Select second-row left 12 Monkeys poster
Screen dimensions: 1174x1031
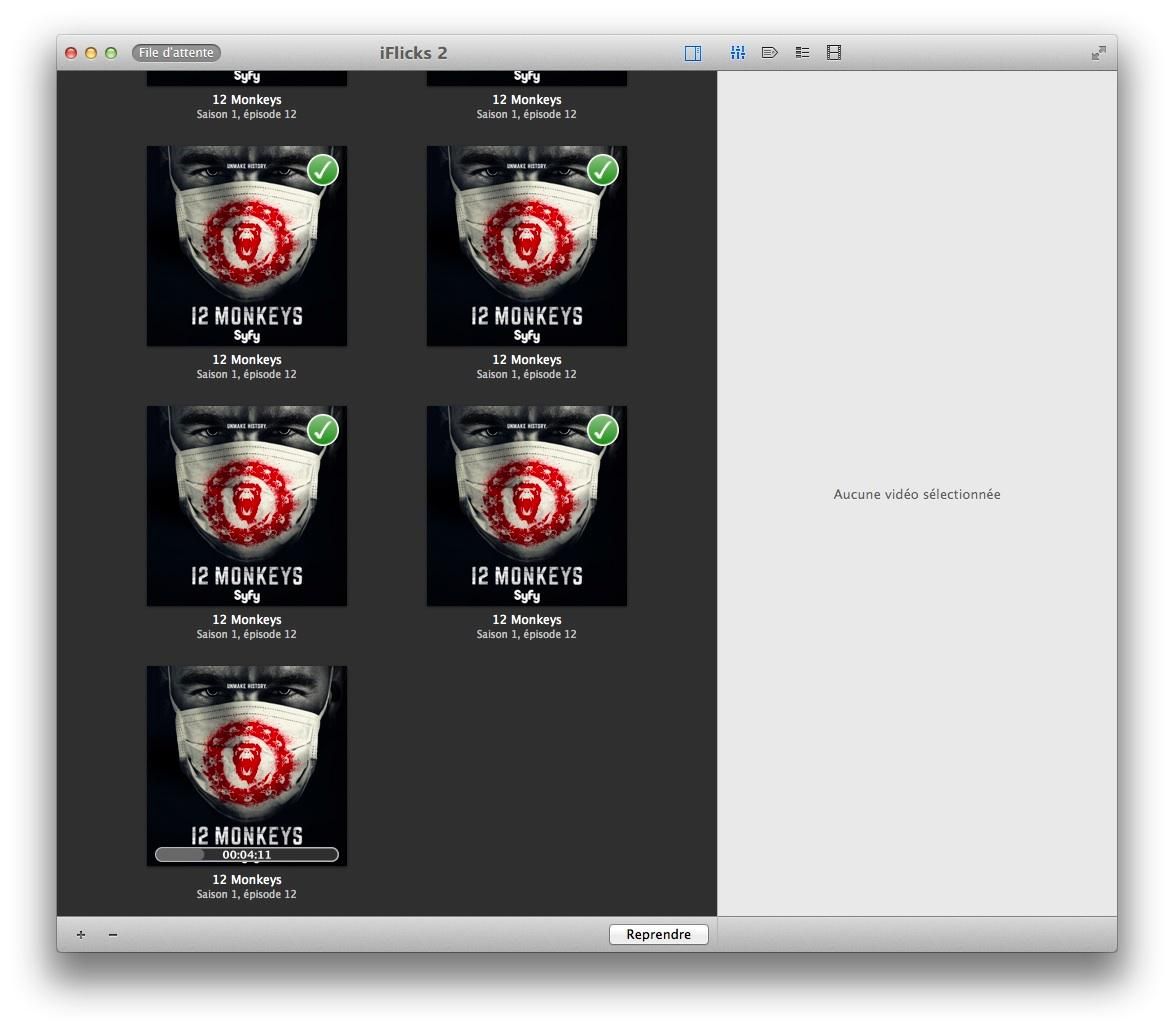tap(246, 246)
